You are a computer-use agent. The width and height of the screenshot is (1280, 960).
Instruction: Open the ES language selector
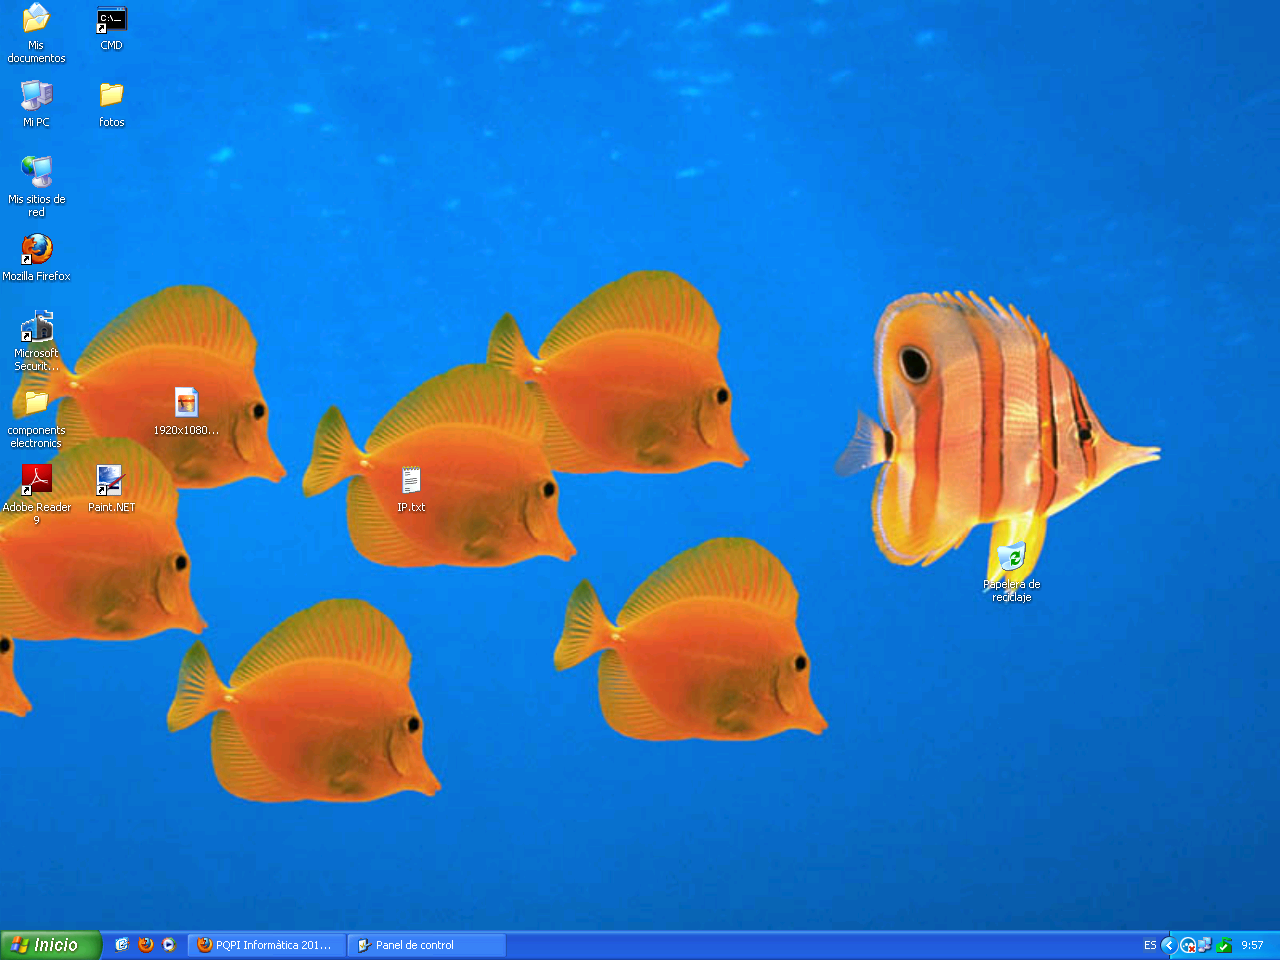coord(1150,944)
